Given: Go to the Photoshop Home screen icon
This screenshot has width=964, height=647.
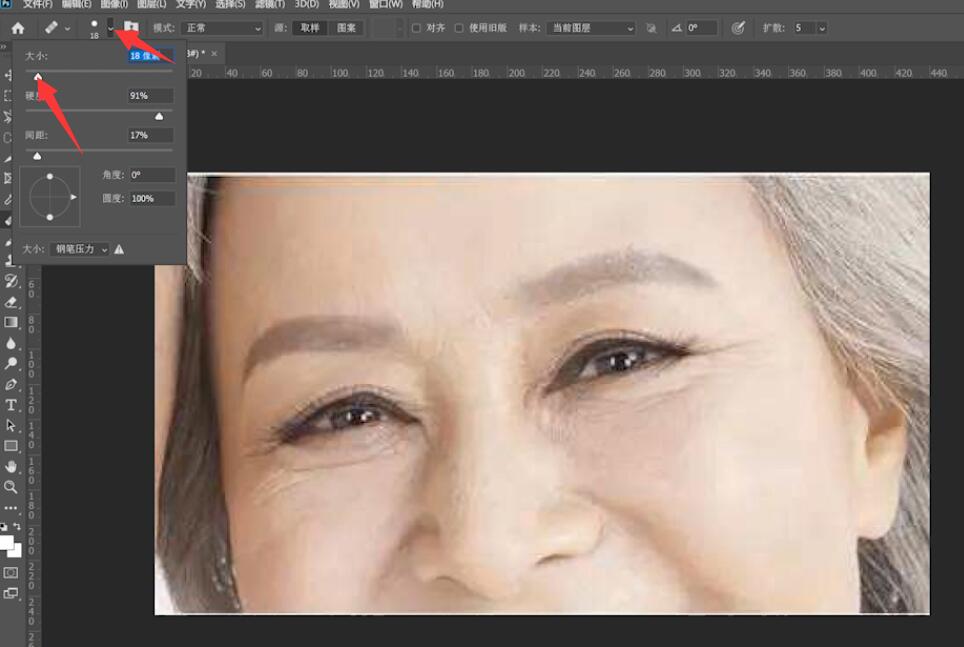Looking at the screenshot, I should [18, 28].
